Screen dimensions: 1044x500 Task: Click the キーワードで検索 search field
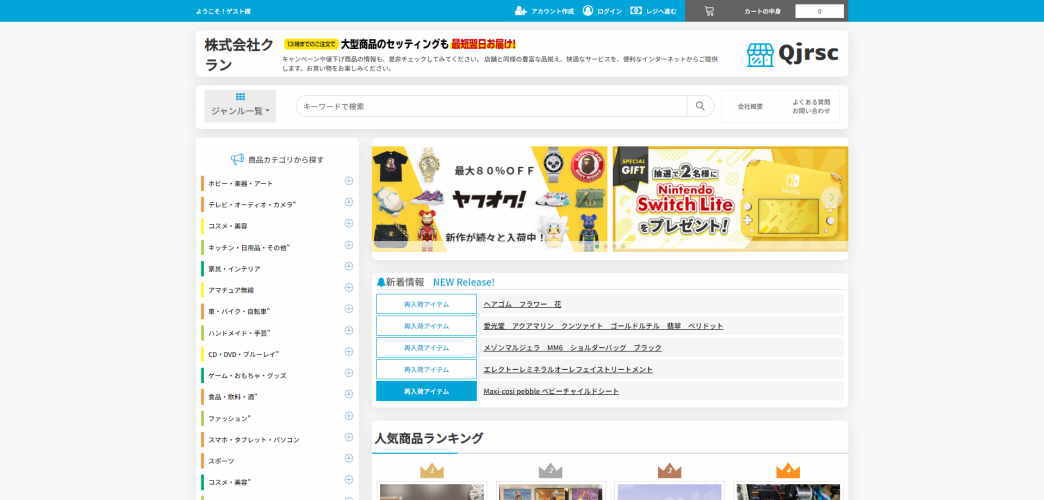(x=491, y=106)
